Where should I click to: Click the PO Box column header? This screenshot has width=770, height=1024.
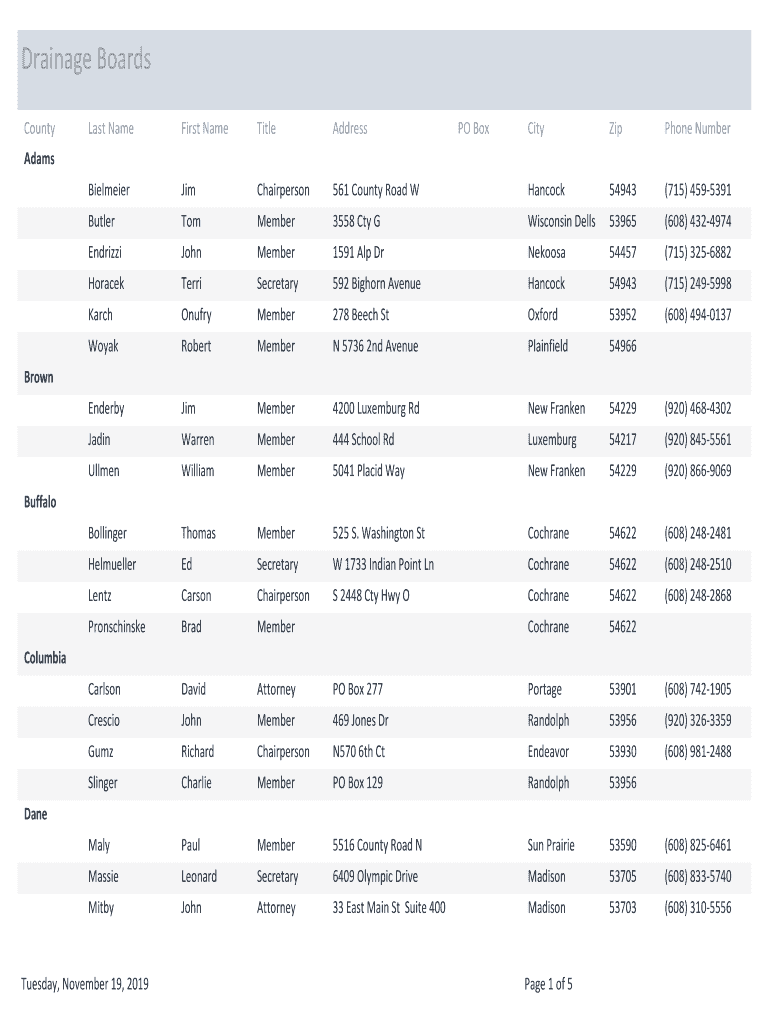[x=473, y=128]
